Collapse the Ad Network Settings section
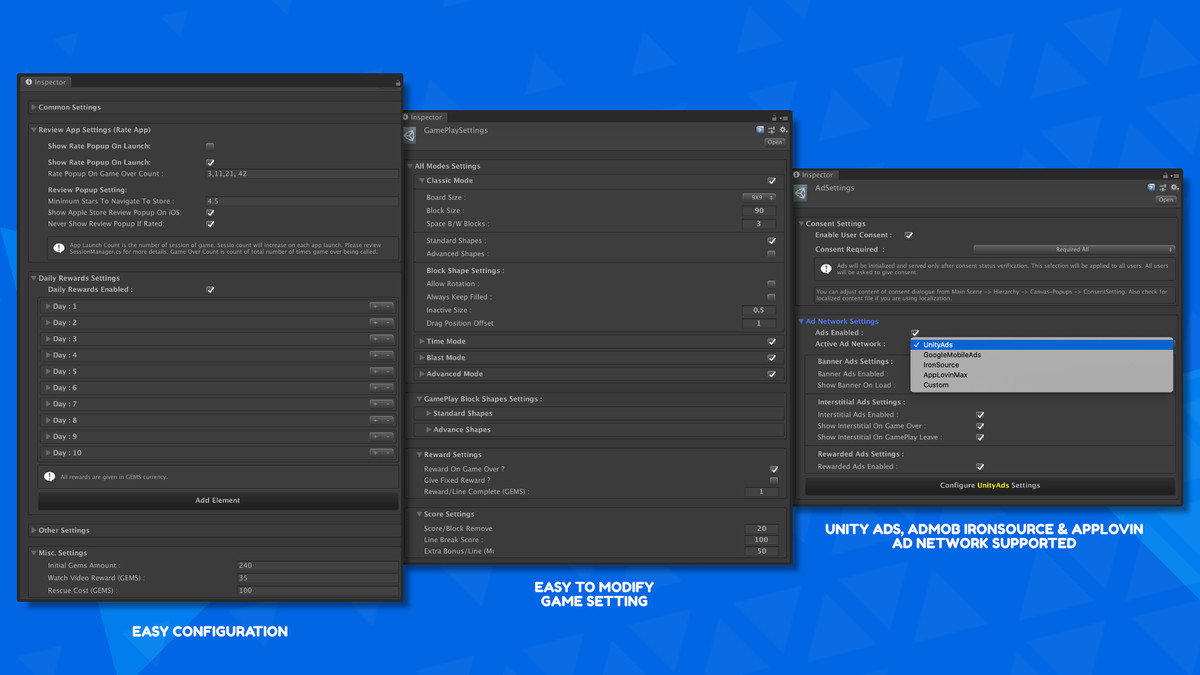This screenshot has height=675, width=1200. coord(801,321)
